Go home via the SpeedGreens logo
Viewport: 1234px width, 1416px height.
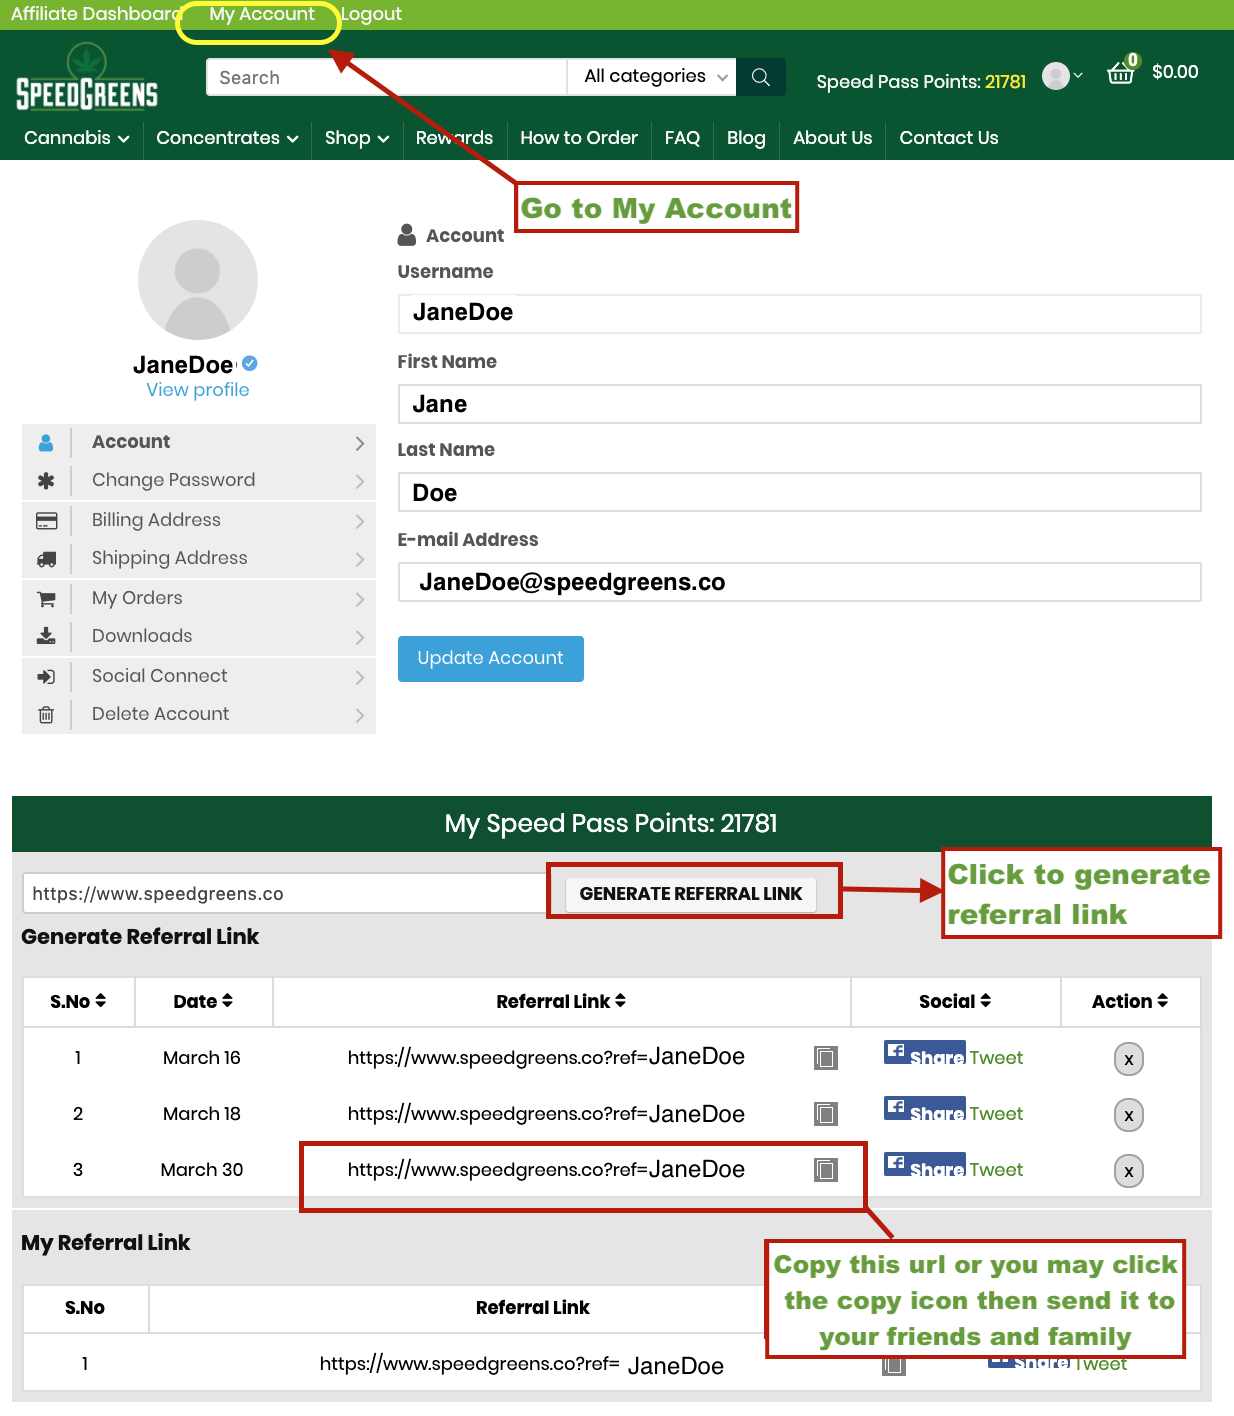87,77
